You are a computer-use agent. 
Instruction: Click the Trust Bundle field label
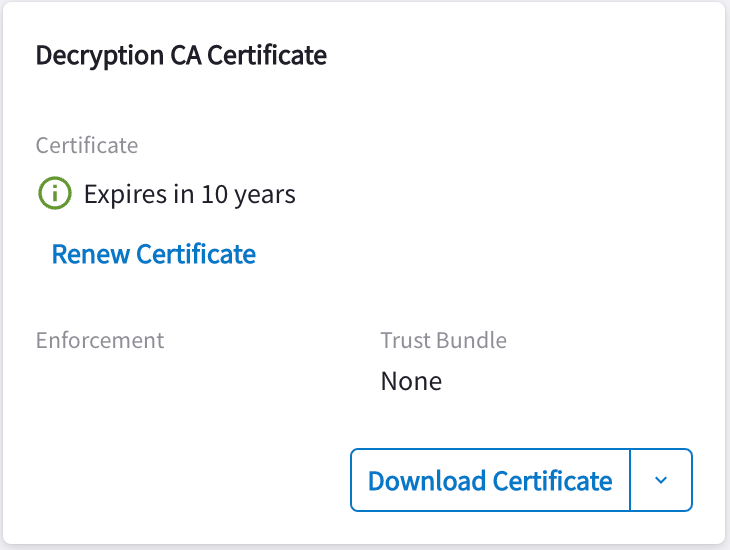coord(443,340)
